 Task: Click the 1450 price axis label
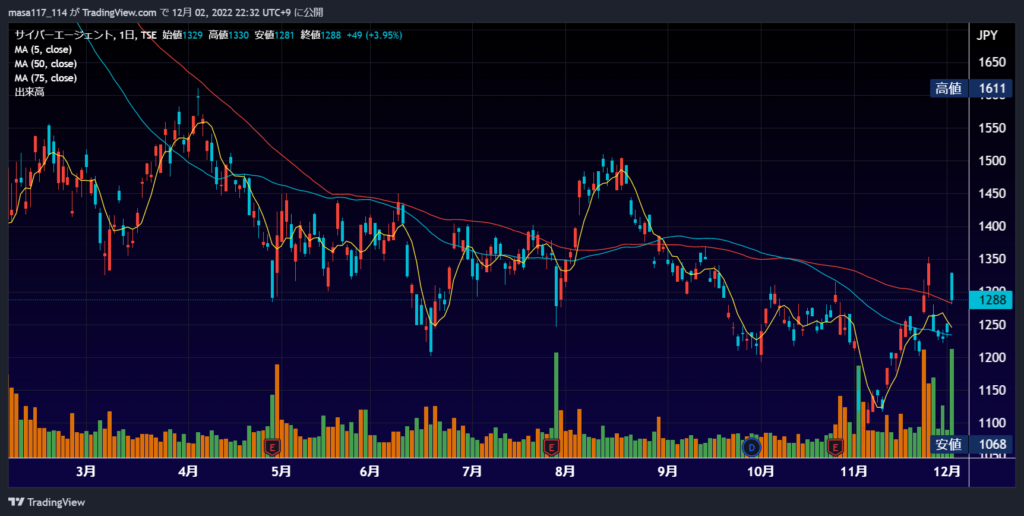pyautogui.click(x=992, y=194)
